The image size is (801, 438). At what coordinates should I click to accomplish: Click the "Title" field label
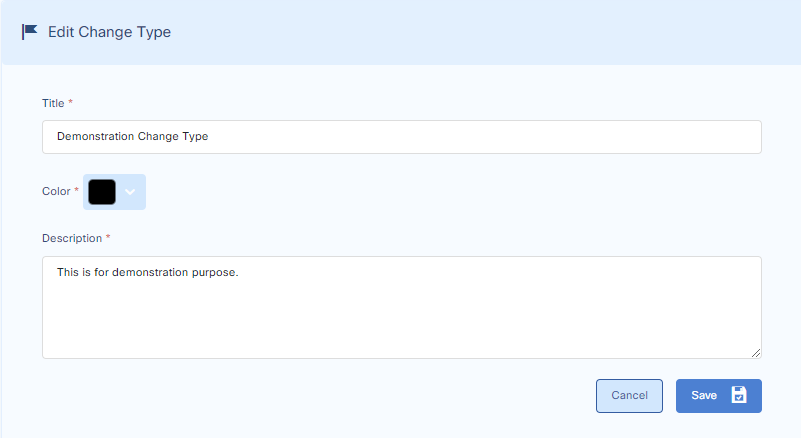53,103
